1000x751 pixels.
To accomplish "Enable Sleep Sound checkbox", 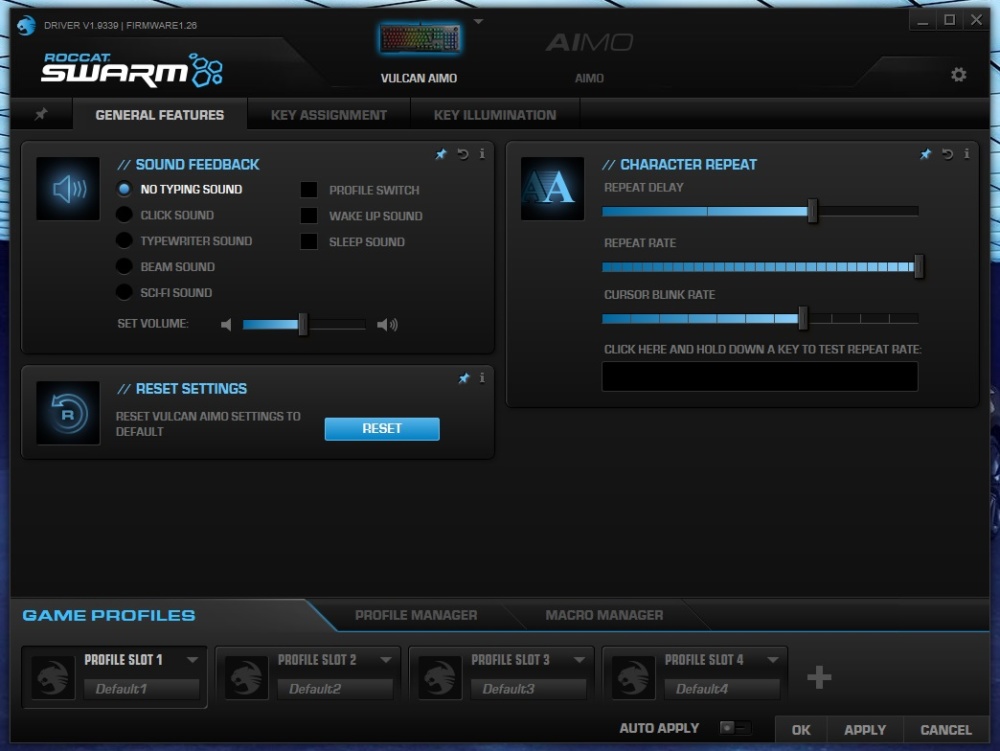I will [x=309, y=242].
